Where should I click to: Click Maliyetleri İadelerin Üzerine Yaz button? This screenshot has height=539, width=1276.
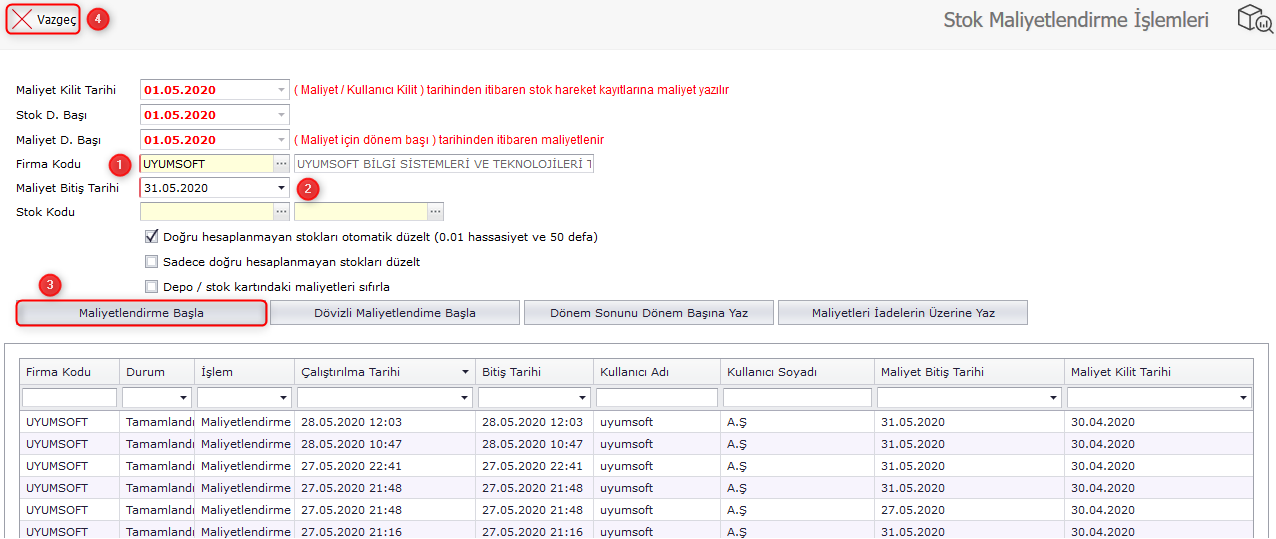point(903,313)
